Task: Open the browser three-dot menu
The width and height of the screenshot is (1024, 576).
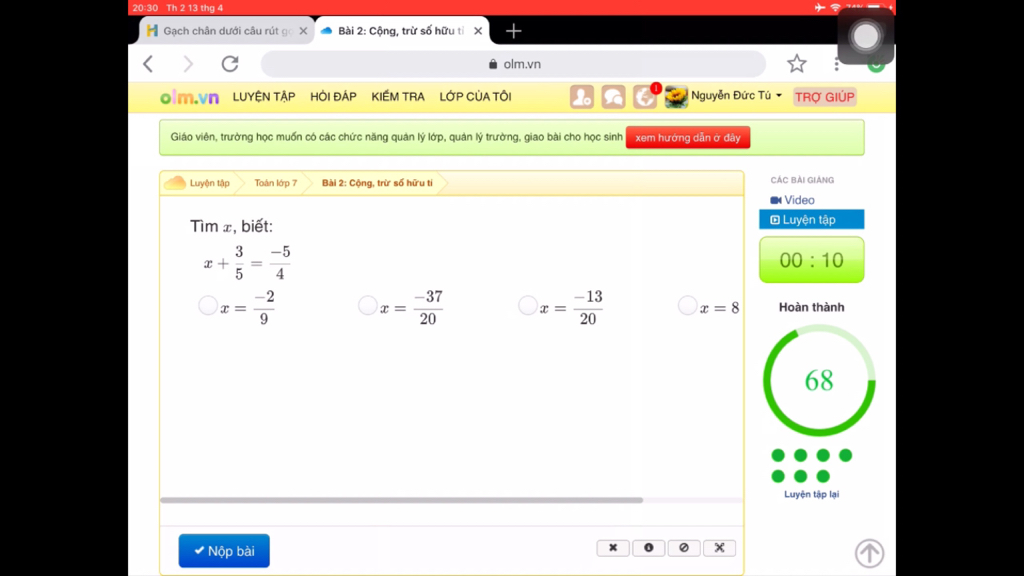Action: [x=837, y=64]
